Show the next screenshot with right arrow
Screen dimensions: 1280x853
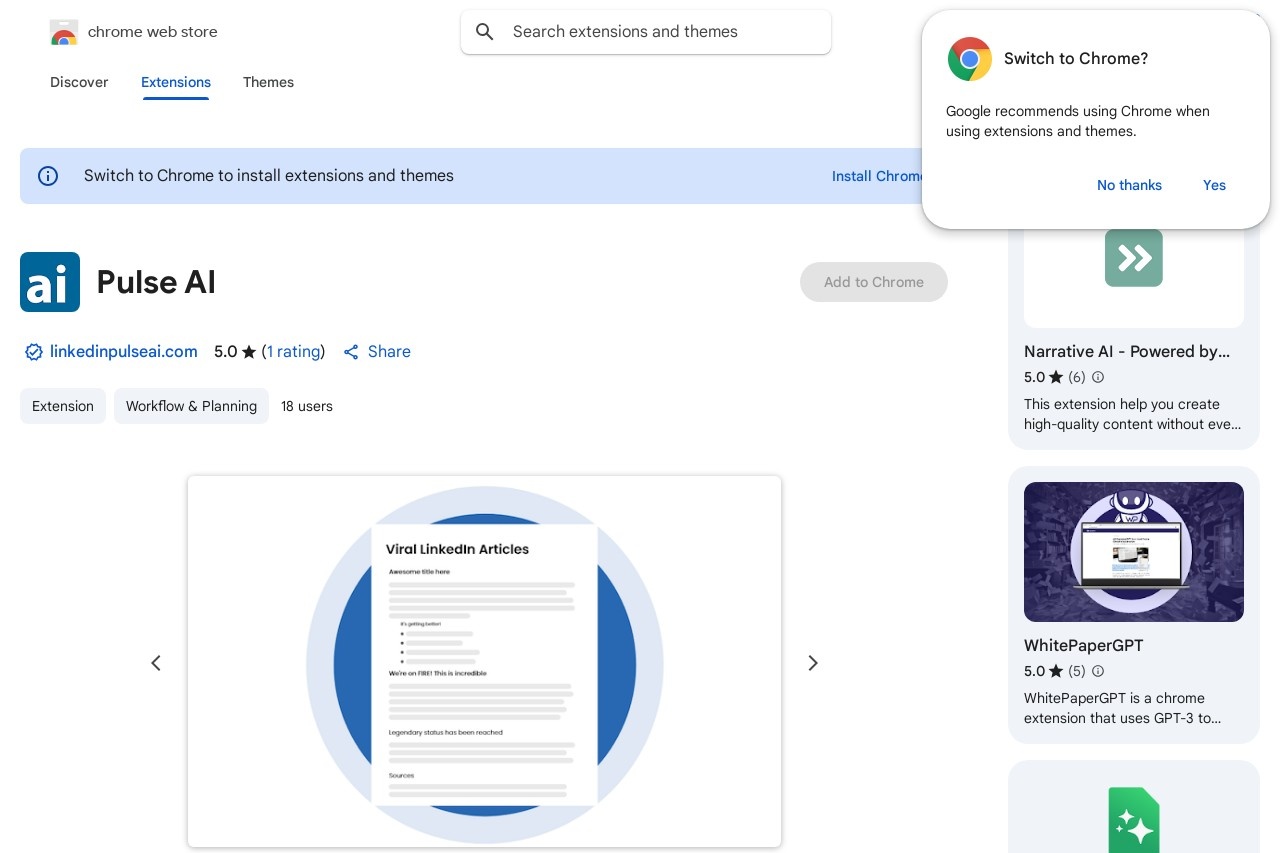tap(813, 663)
